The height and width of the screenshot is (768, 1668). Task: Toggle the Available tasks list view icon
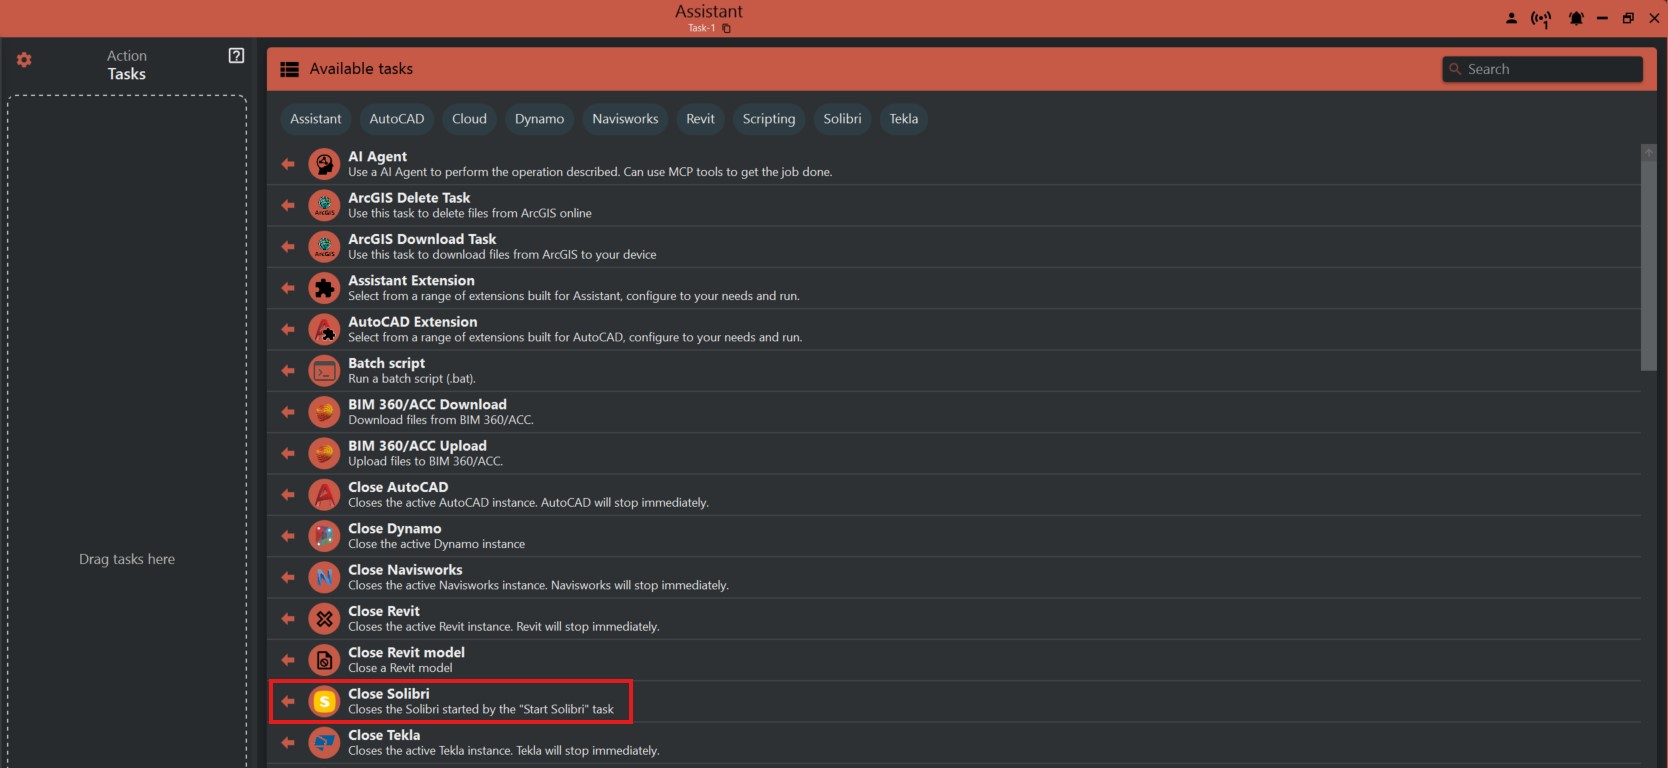click(x=290, y=69)
